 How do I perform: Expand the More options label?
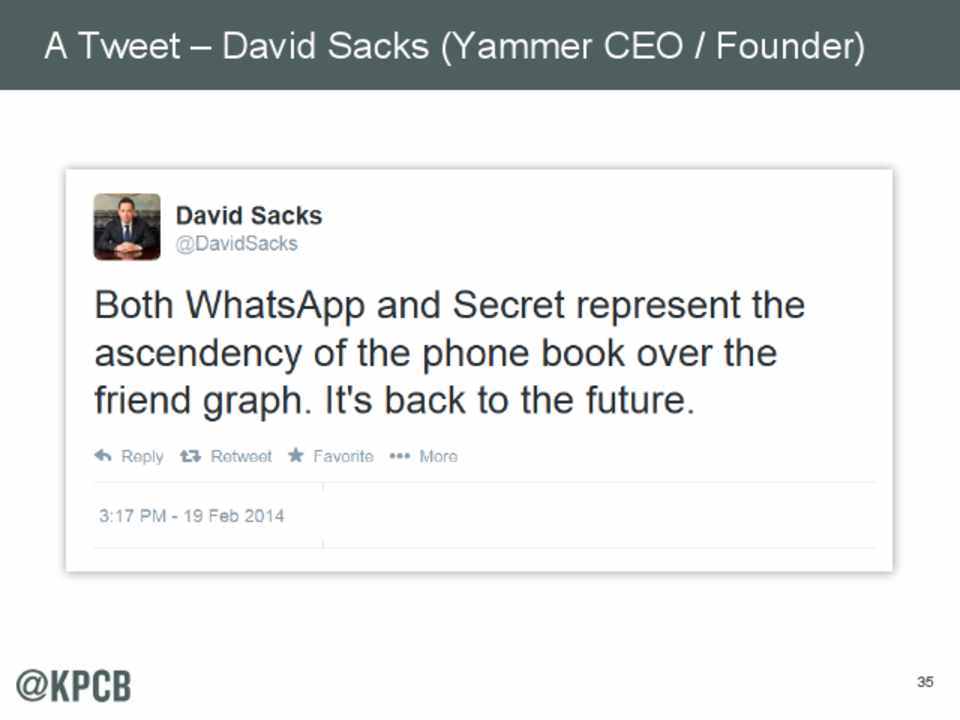(x=438, y=456)
